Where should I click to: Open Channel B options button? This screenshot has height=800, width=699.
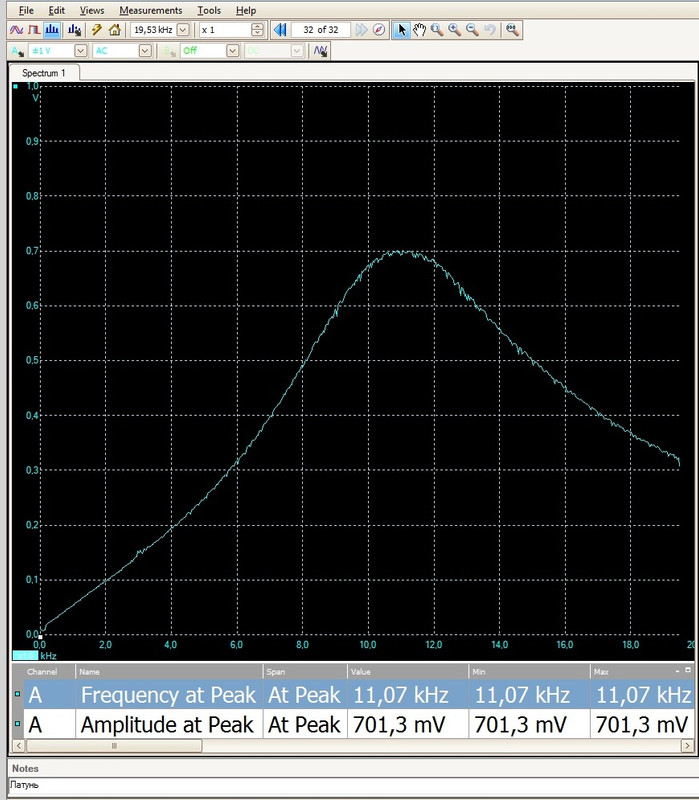point(168,51)
